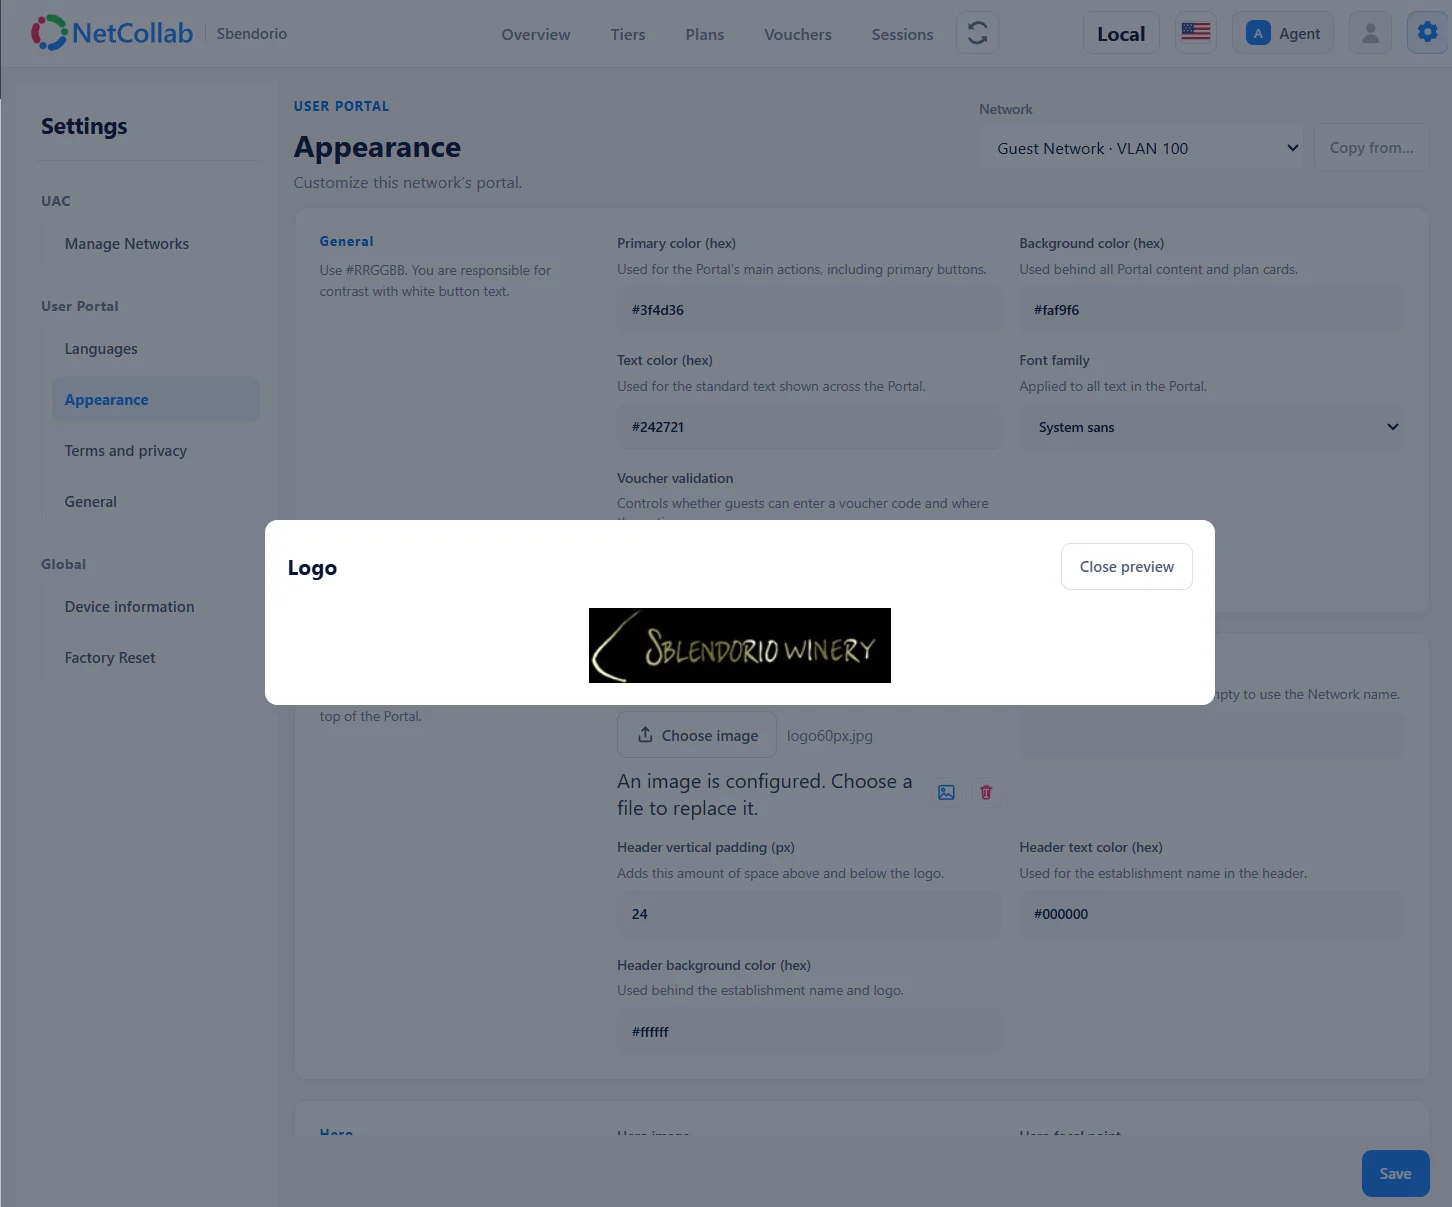Go to the Overview tab
The height and width of the screenshot is (1207, 1452).
click(536, 34)
